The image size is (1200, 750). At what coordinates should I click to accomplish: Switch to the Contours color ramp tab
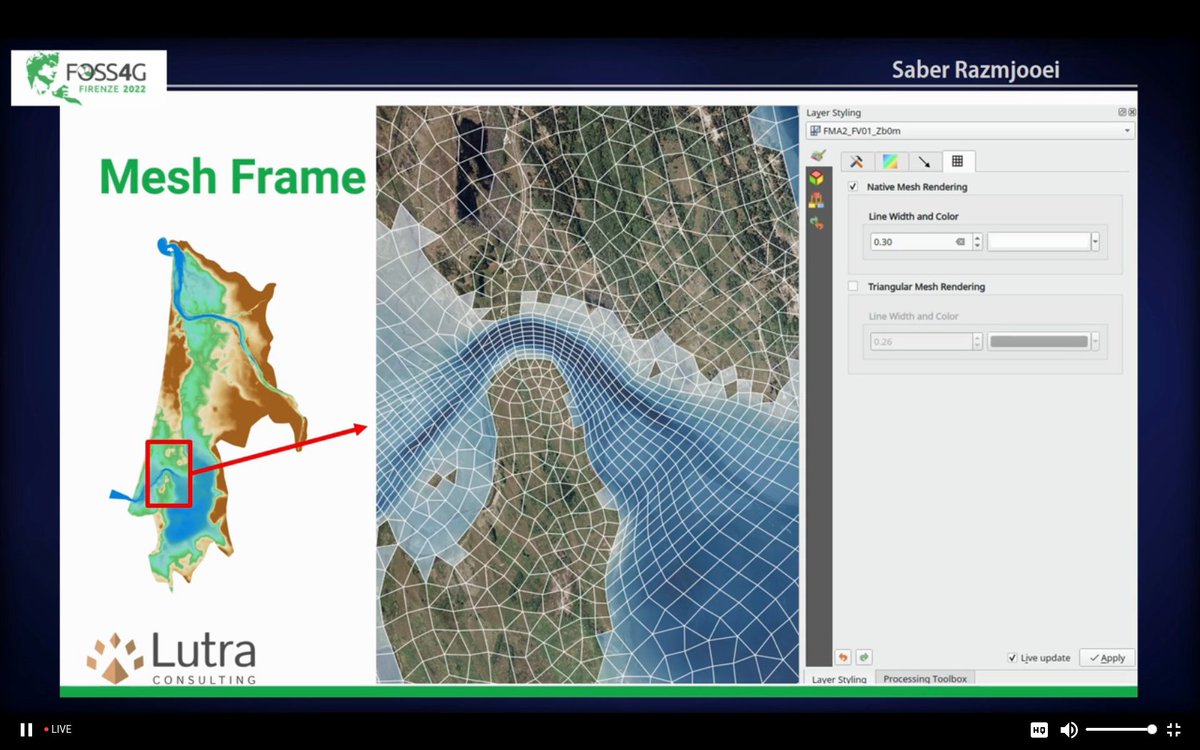pos(890,161)
